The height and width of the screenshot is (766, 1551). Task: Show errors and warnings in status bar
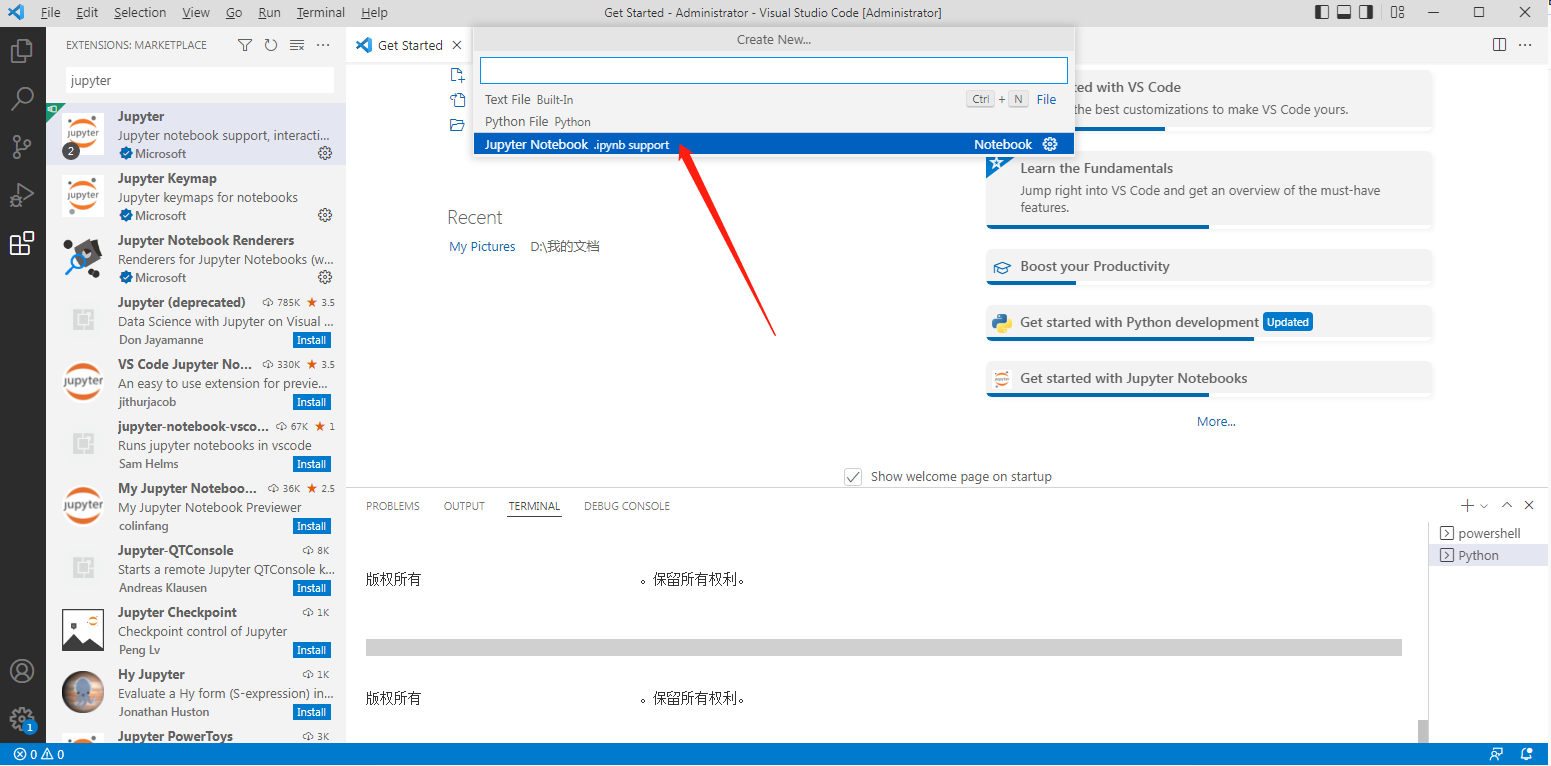[x=40, y=754]
